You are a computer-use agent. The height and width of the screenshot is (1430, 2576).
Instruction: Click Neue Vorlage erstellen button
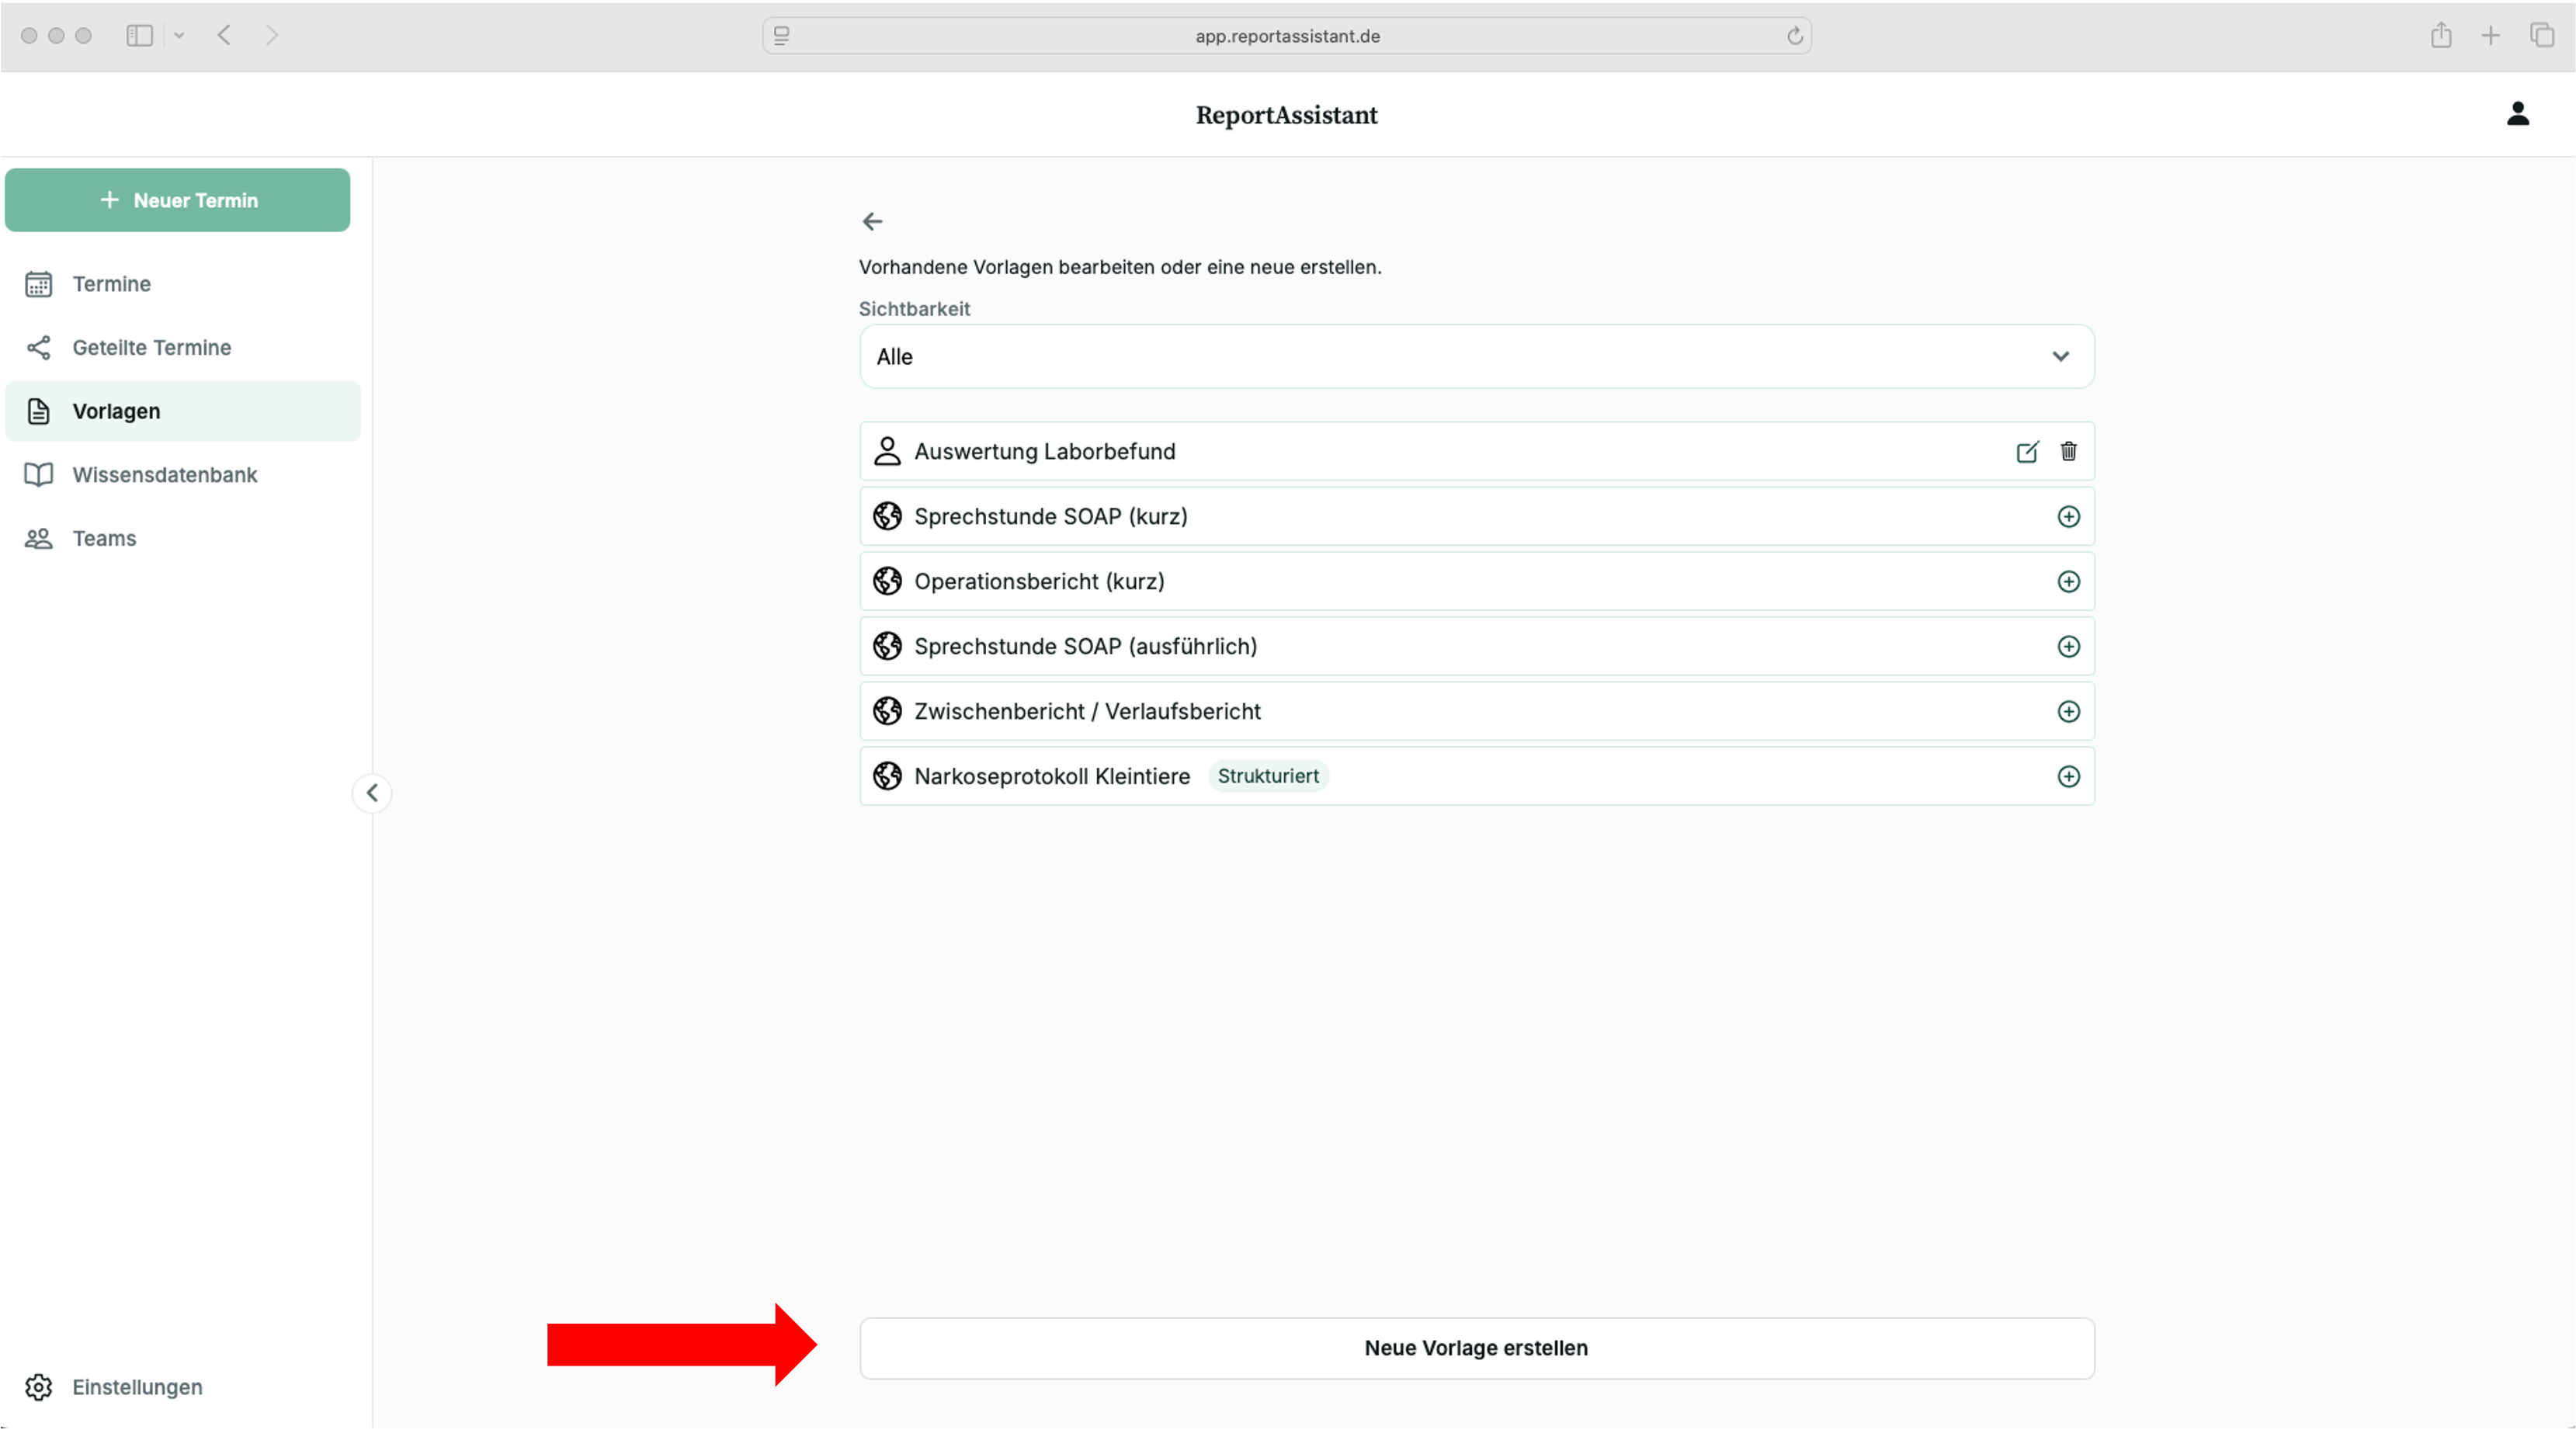click(1476, 1348)
